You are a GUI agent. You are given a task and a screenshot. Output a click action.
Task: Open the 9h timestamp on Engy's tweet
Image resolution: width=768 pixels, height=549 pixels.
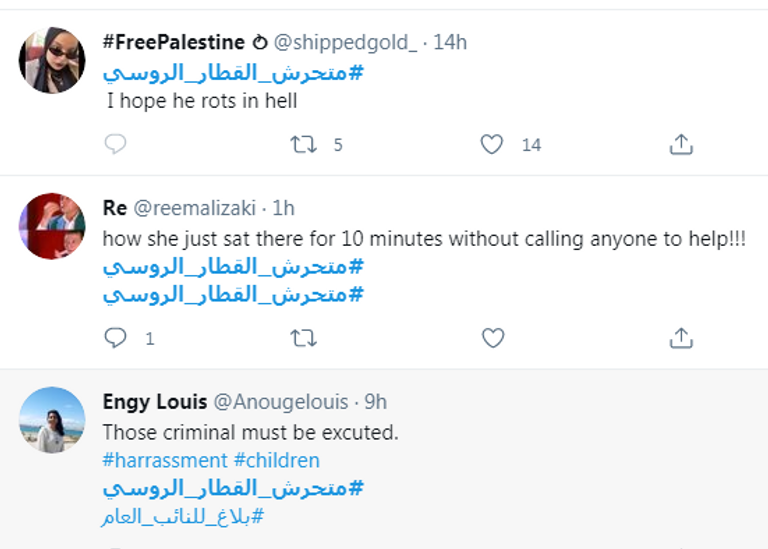click(x=376, y=402)
